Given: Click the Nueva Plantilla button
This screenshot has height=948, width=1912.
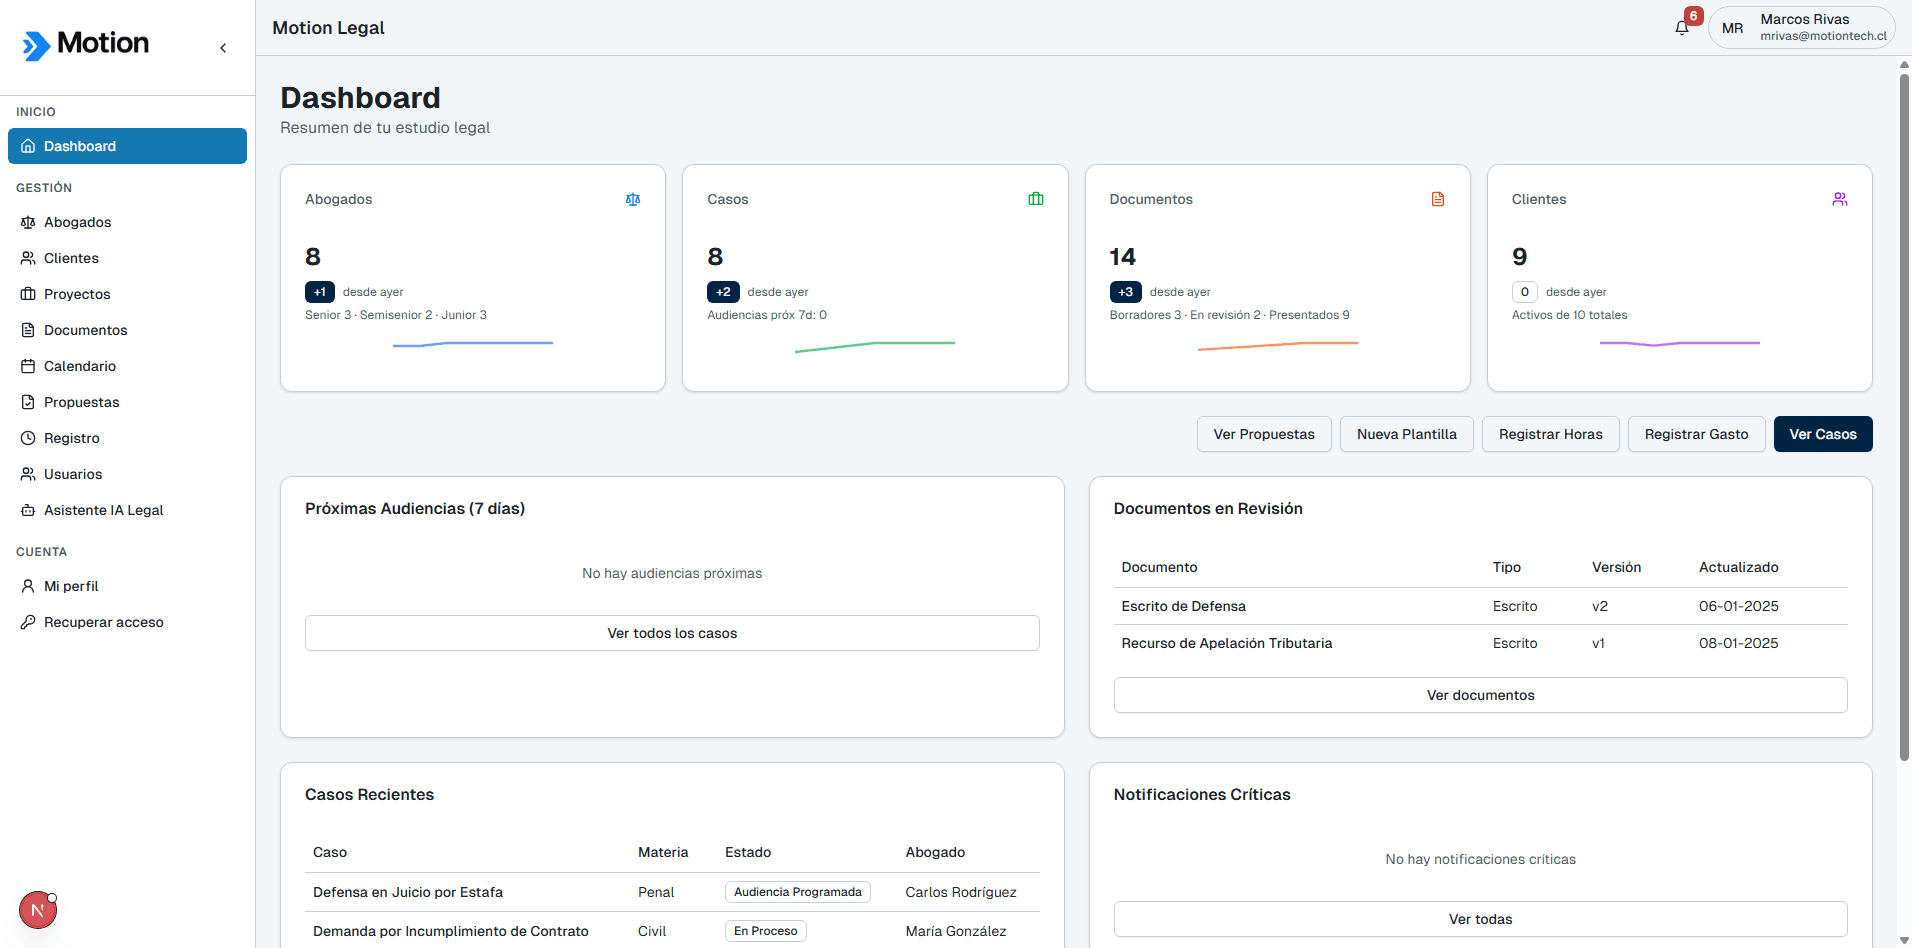Looking at the screenshot, I should [1406, 434].
